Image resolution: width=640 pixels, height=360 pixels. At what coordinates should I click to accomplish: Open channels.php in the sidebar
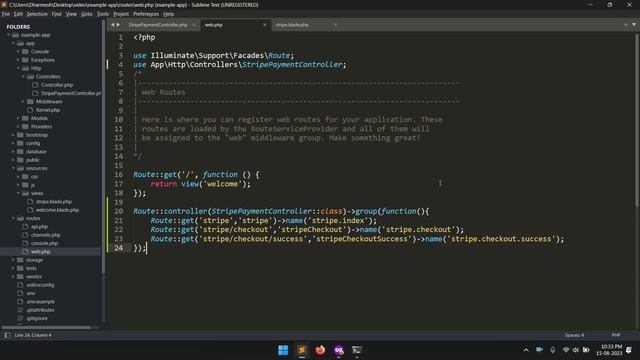(x=46, y=235)
